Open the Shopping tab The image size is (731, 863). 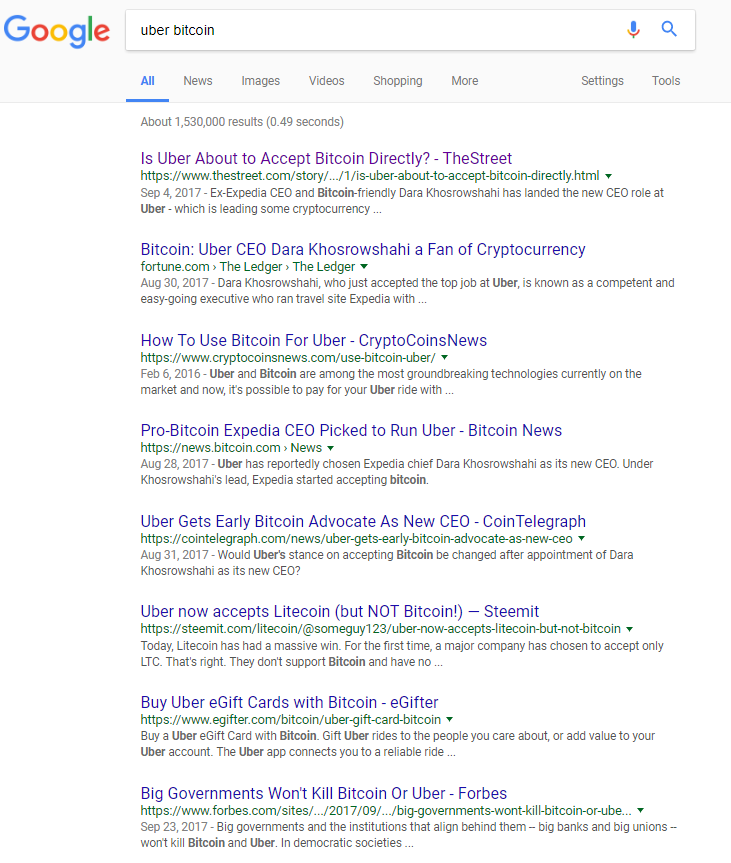click(397, 81)
